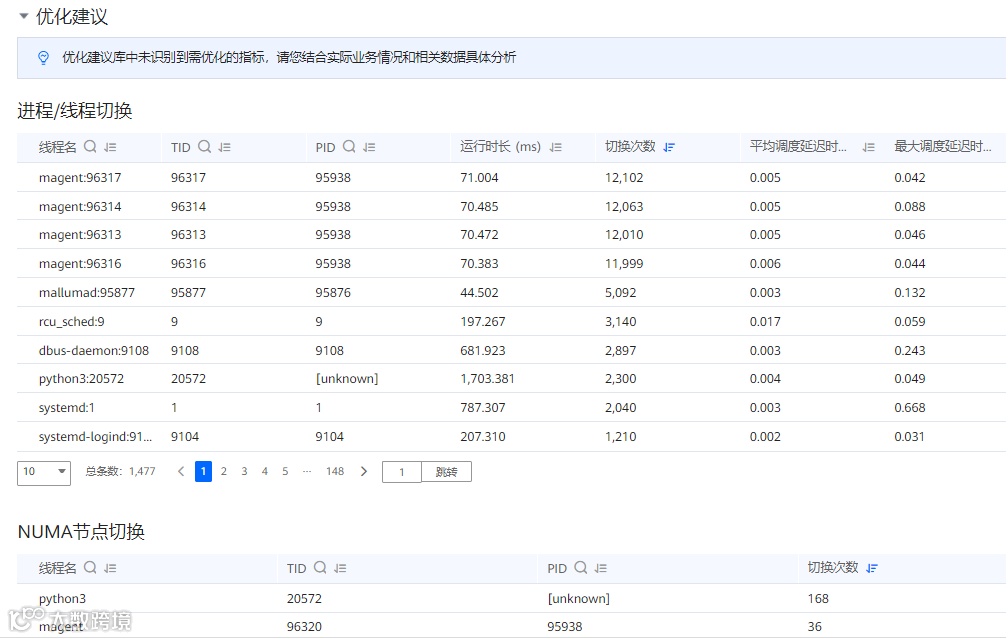Screen dimensions: 1008x639
Task: Sort by 运行时长 (ms) column
Action: coord(556,147)
